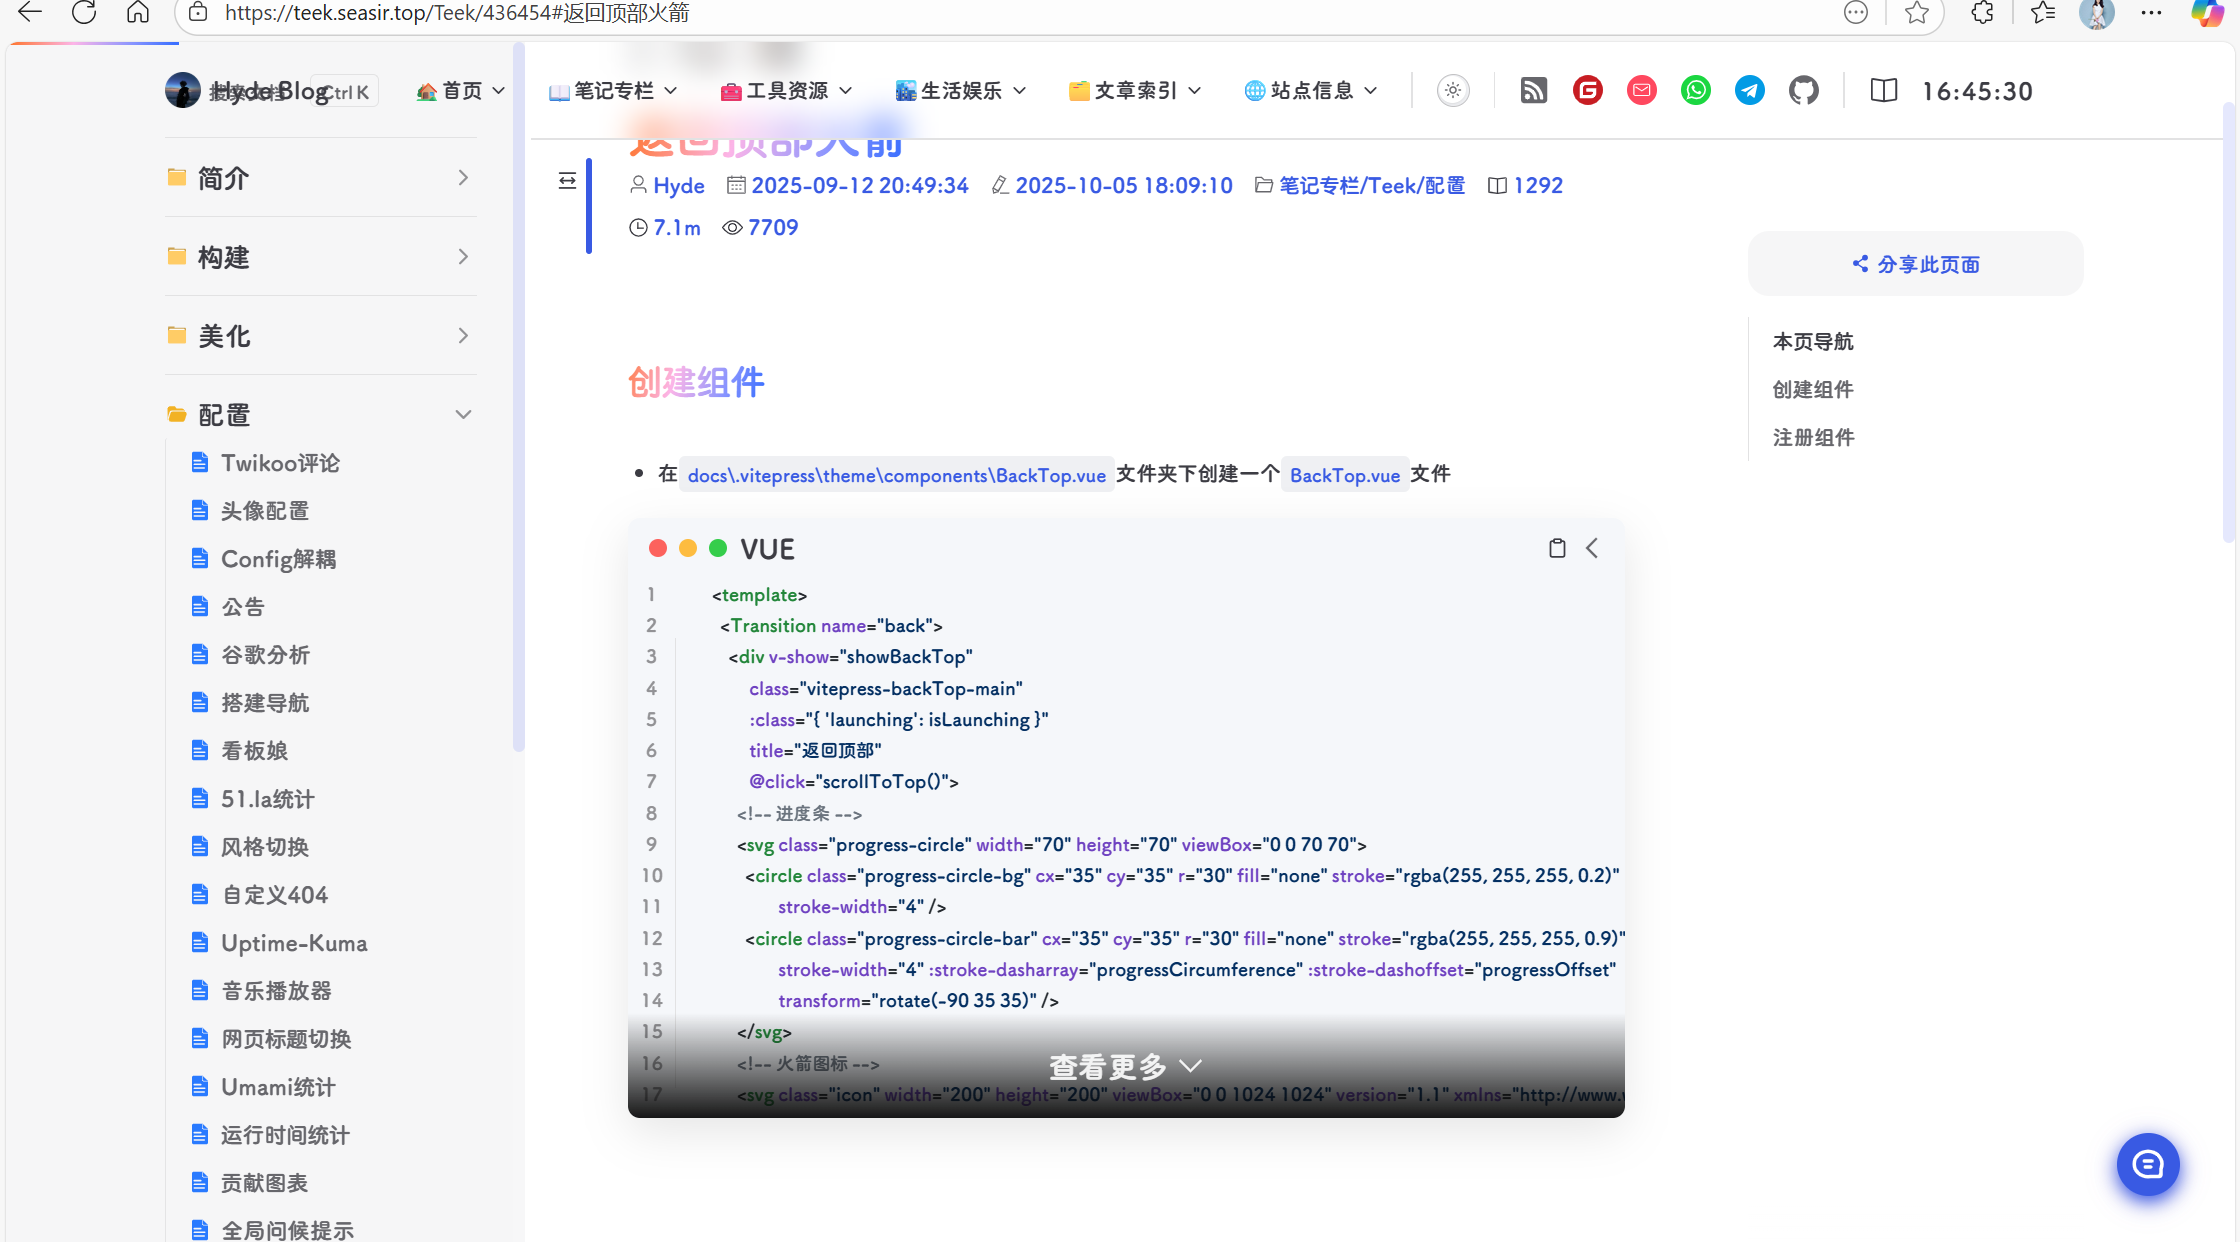Click the GitHub icon in navbar
Viewport: 2240px width, 1242px height.
[x=1803, y=91]
